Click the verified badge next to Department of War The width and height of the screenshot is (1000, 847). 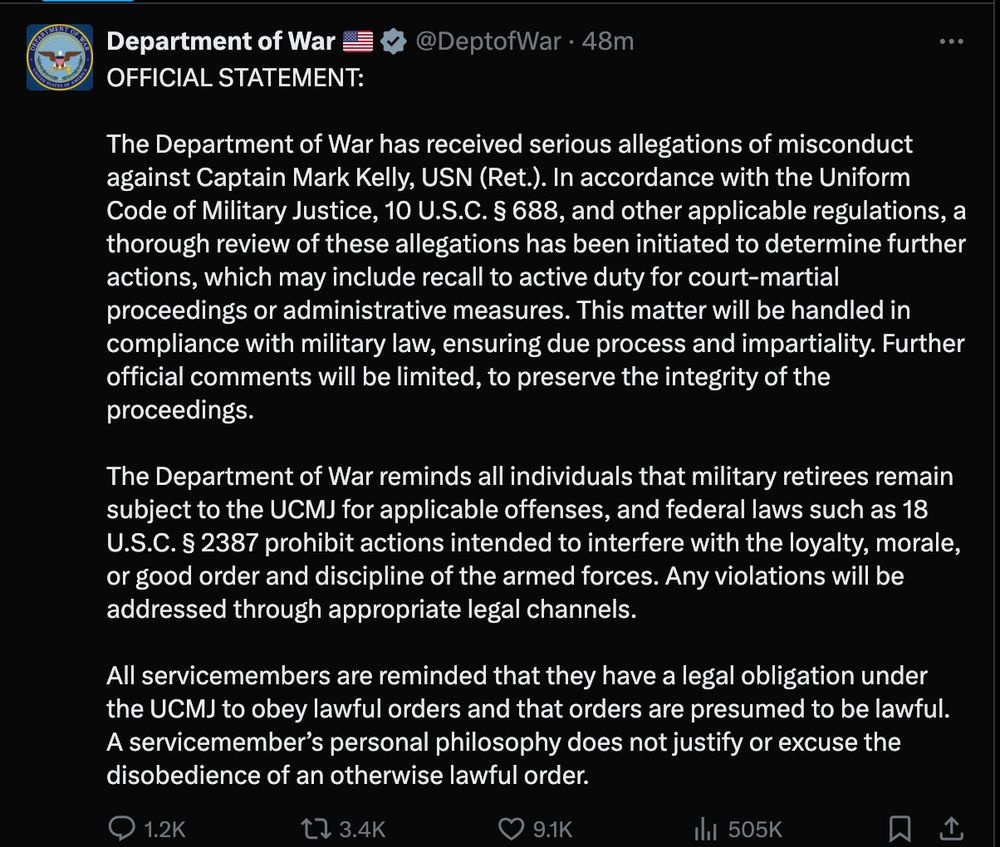click(x=393, y=41)
